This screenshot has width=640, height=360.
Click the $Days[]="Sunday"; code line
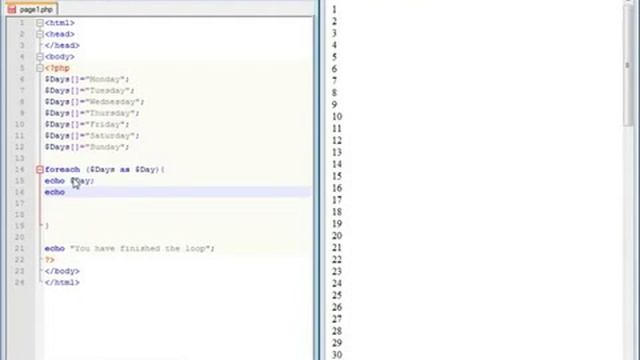(87, 147)
